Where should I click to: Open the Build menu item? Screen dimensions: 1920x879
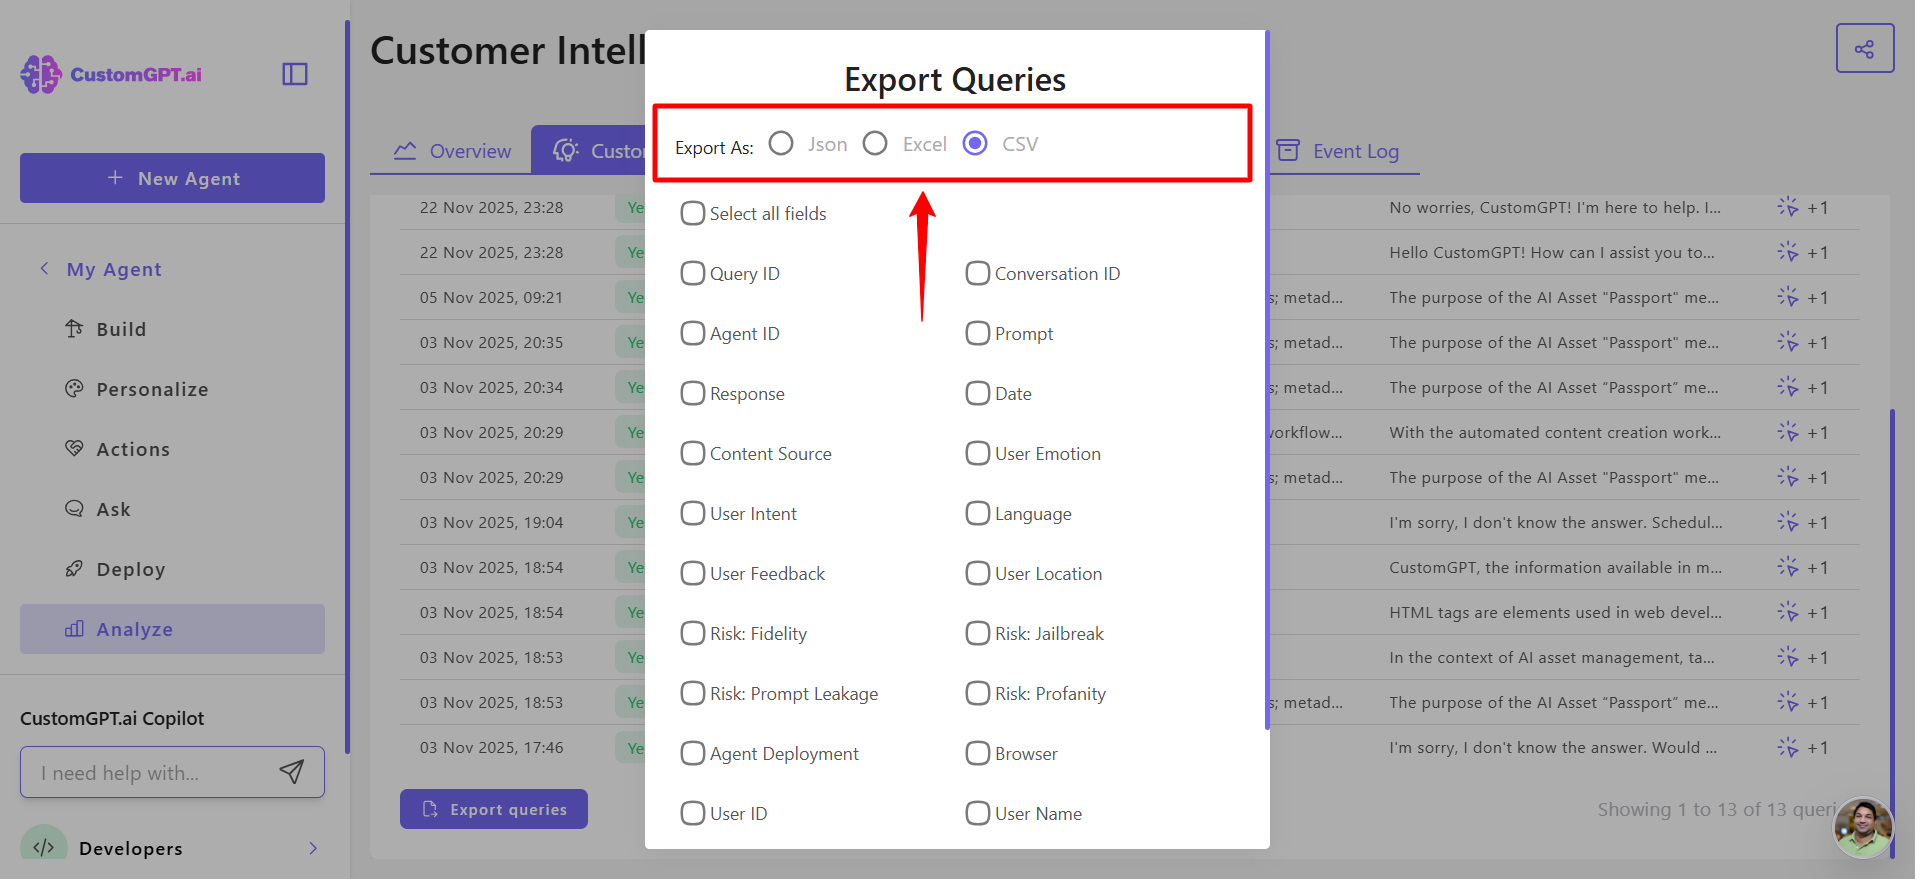point(172,329)
